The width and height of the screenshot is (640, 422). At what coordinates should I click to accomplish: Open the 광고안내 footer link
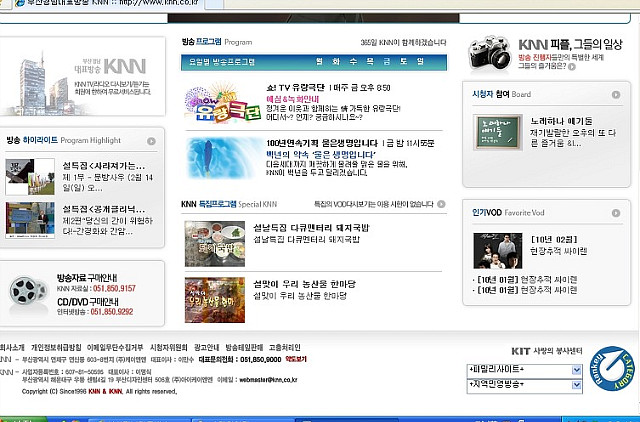click(207, 348)
